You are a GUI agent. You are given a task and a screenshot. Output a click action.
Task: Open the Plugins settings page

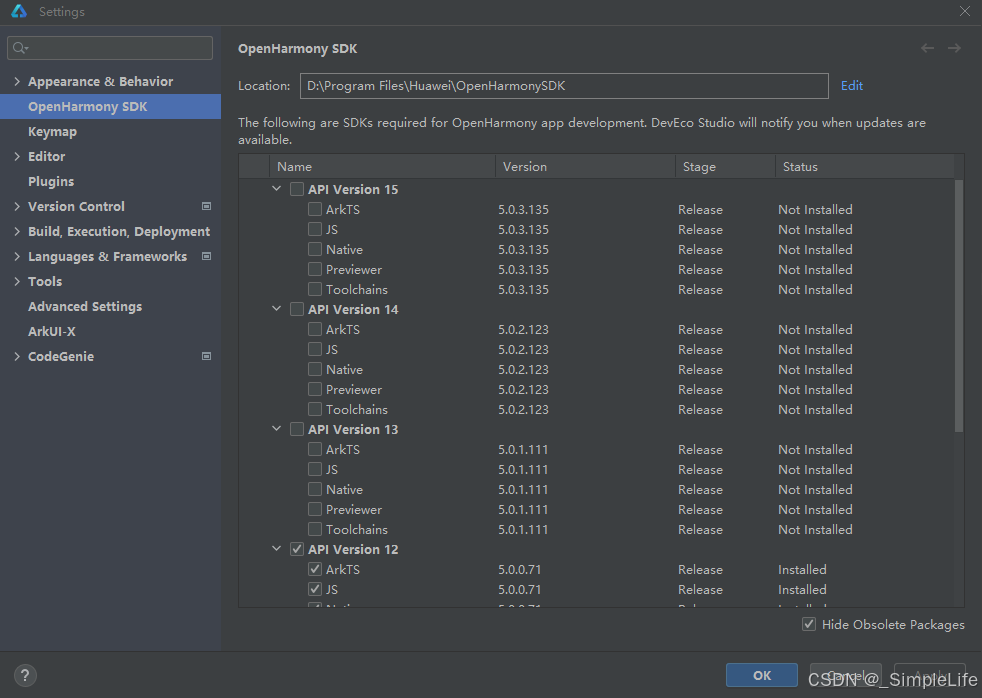(51, 182)
